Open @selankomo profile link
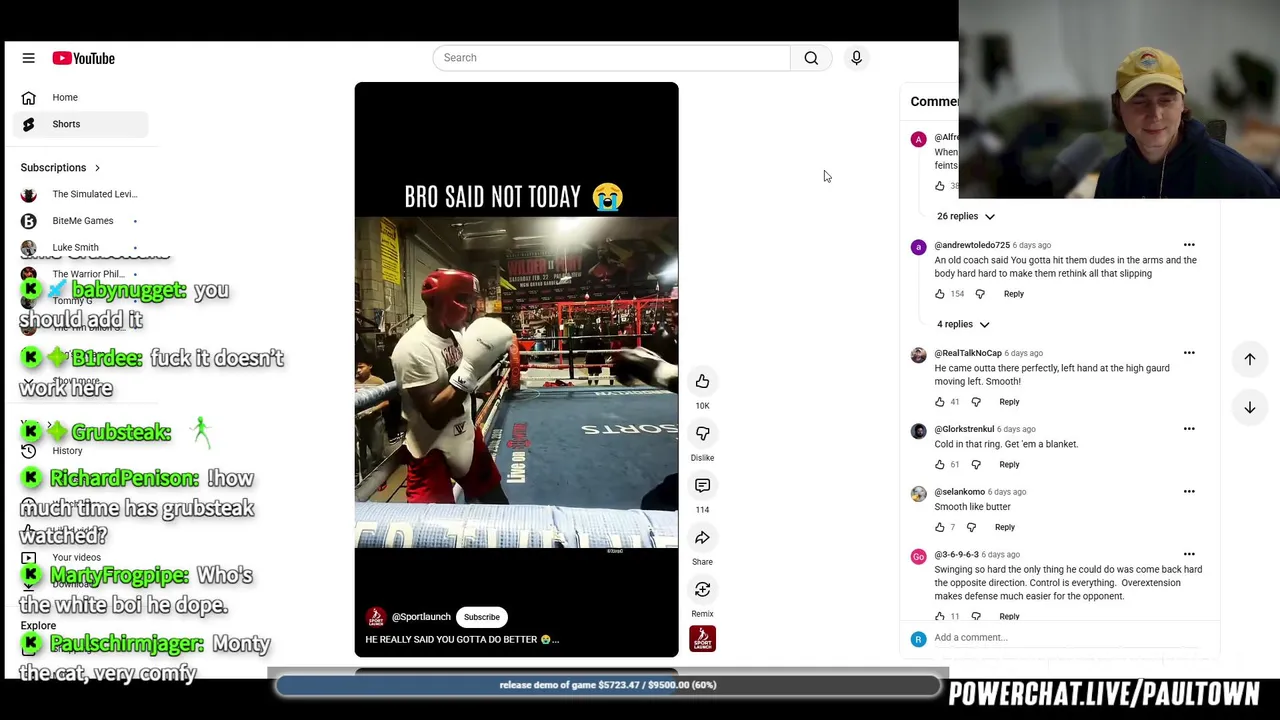The width and height of the screenshot is (1280, 720). tap(960, 492)
